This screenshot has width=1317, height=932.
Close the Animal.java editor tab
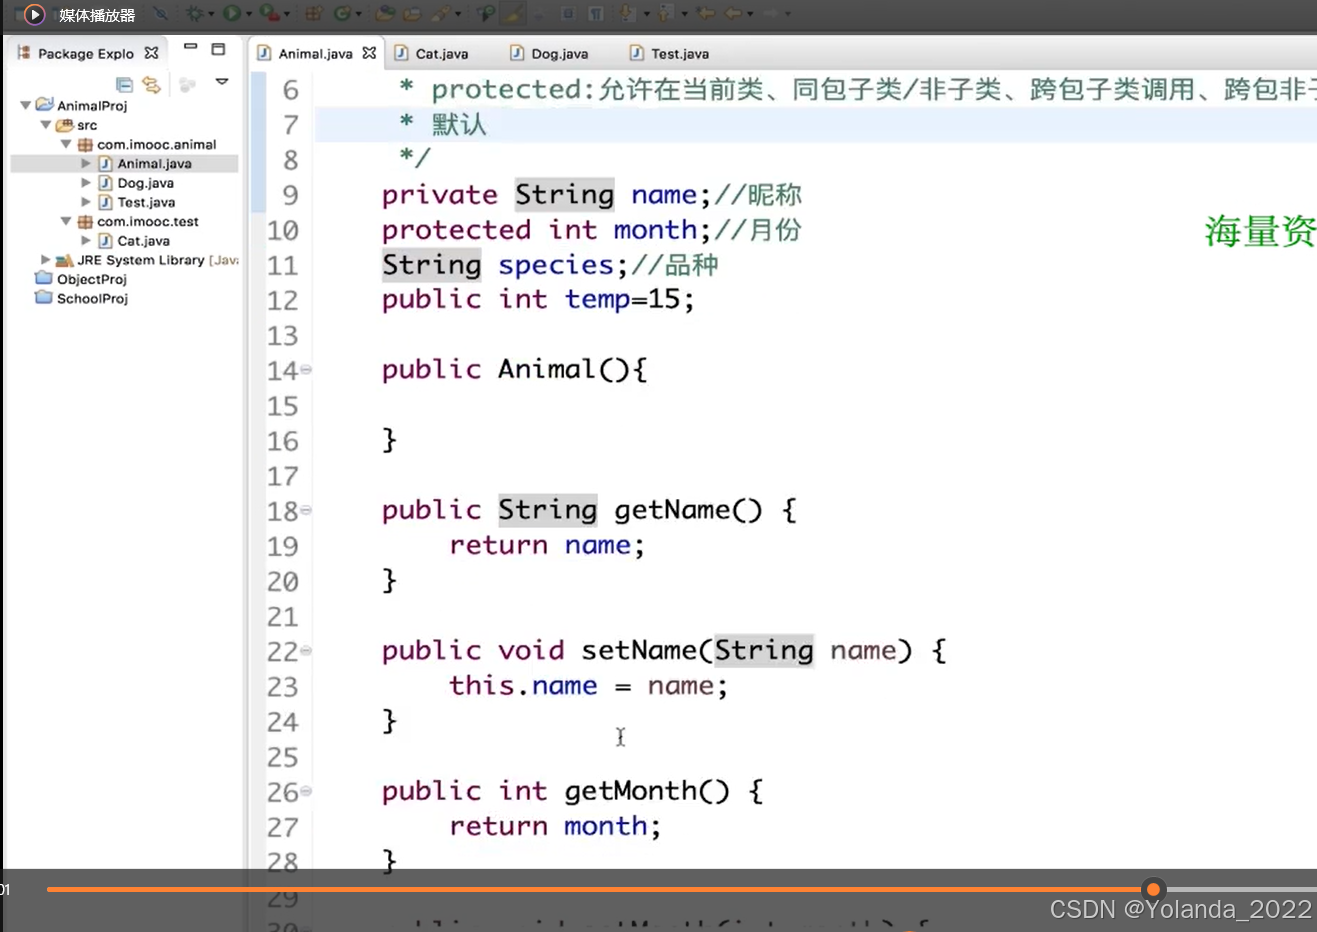pyautogui.click(x=369, y=53)
